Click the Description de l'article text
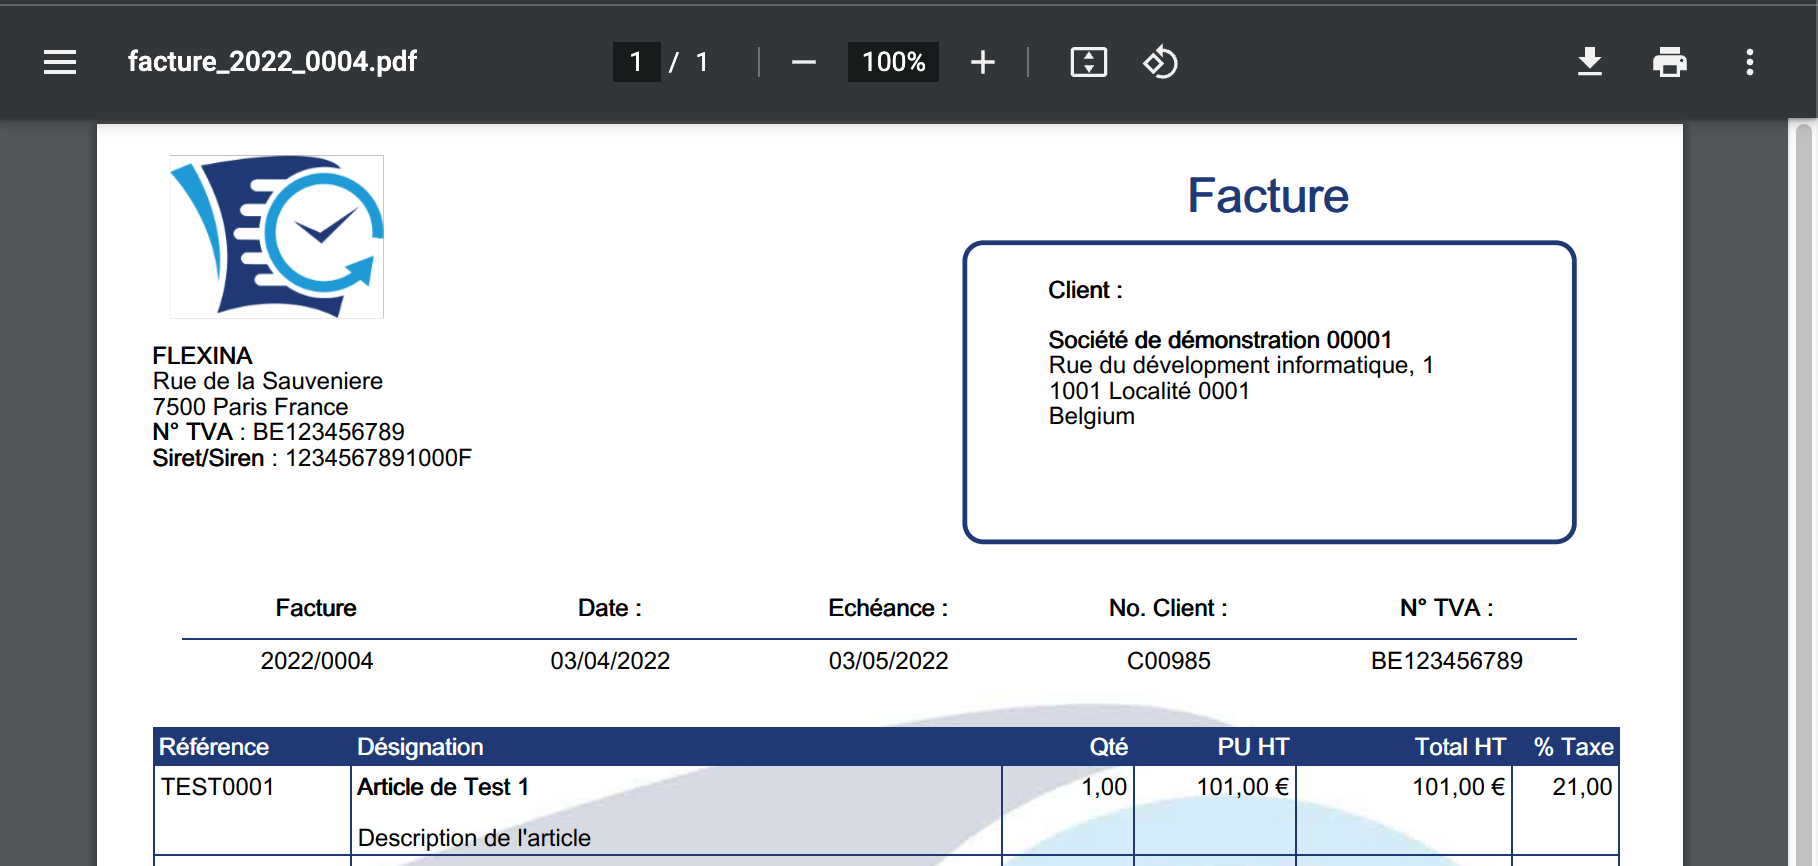Viewport: 1818px width, 866px height. pos(474,838)
